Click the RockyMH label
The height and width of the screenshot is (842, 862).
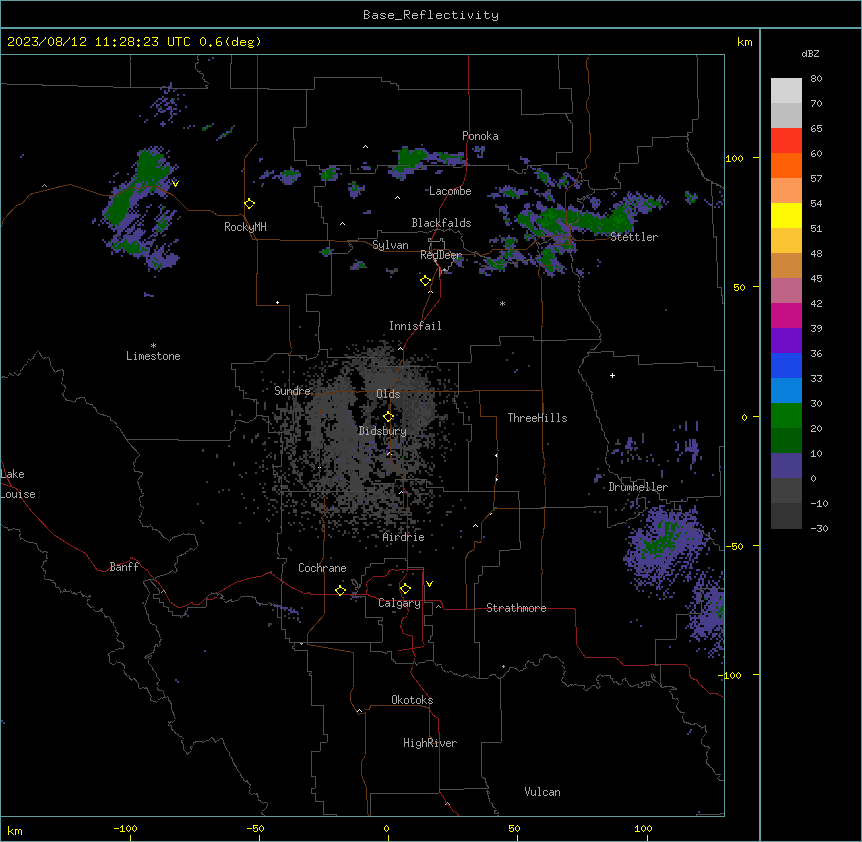(x=245, y=227)
